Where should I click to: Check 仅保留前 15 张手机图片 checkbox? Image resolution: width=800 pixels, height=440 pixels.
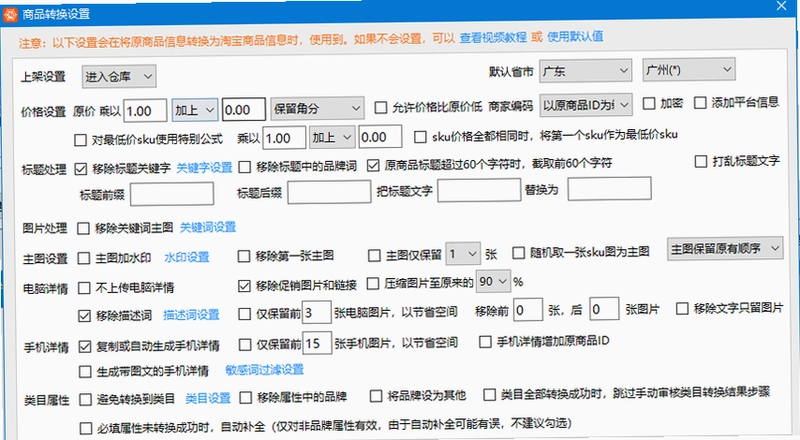point(245,345)
